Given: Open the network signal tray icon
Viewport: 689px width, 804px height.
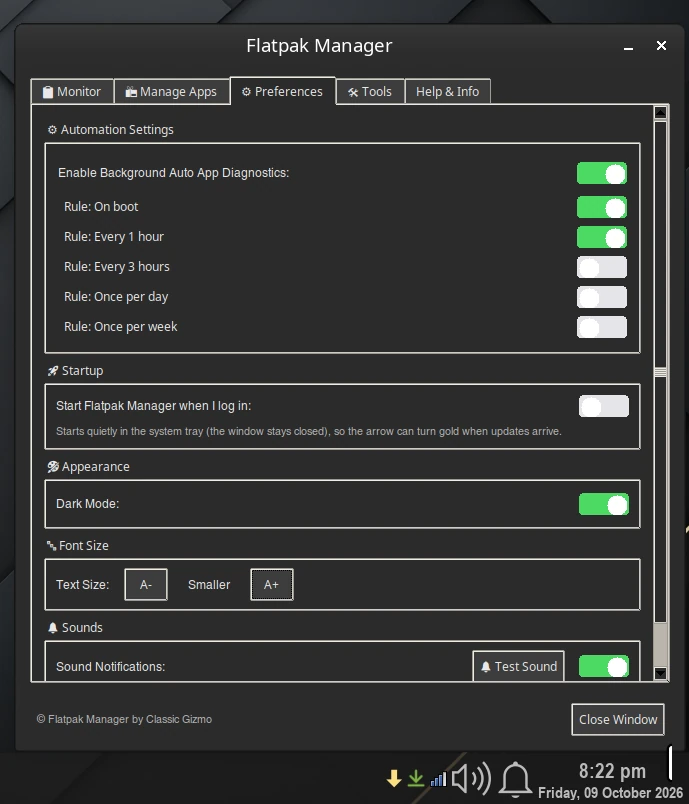Looking at the screenshot, I should coord(438,779).
